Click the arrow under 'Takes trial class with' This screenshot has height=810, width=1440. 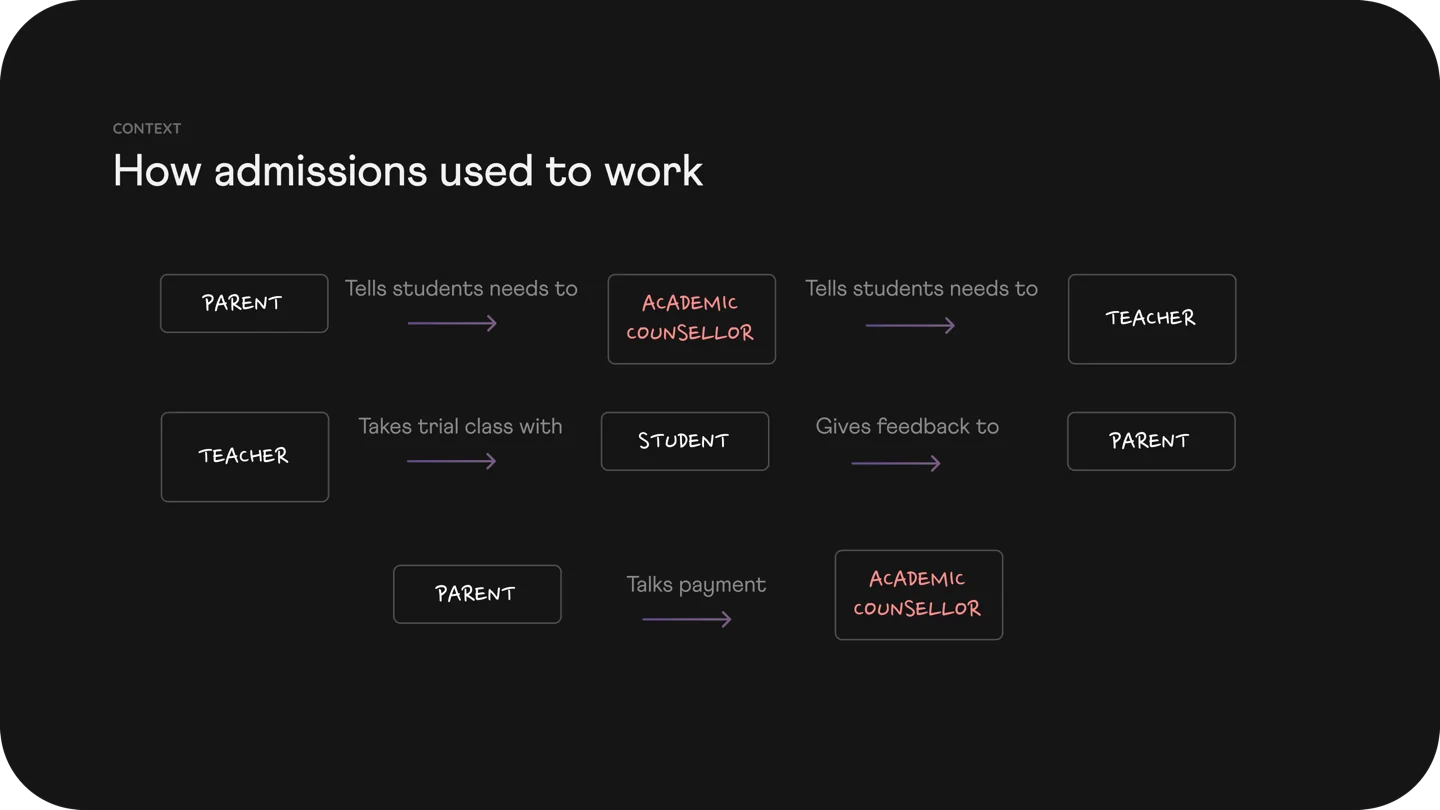click(451, 461)
